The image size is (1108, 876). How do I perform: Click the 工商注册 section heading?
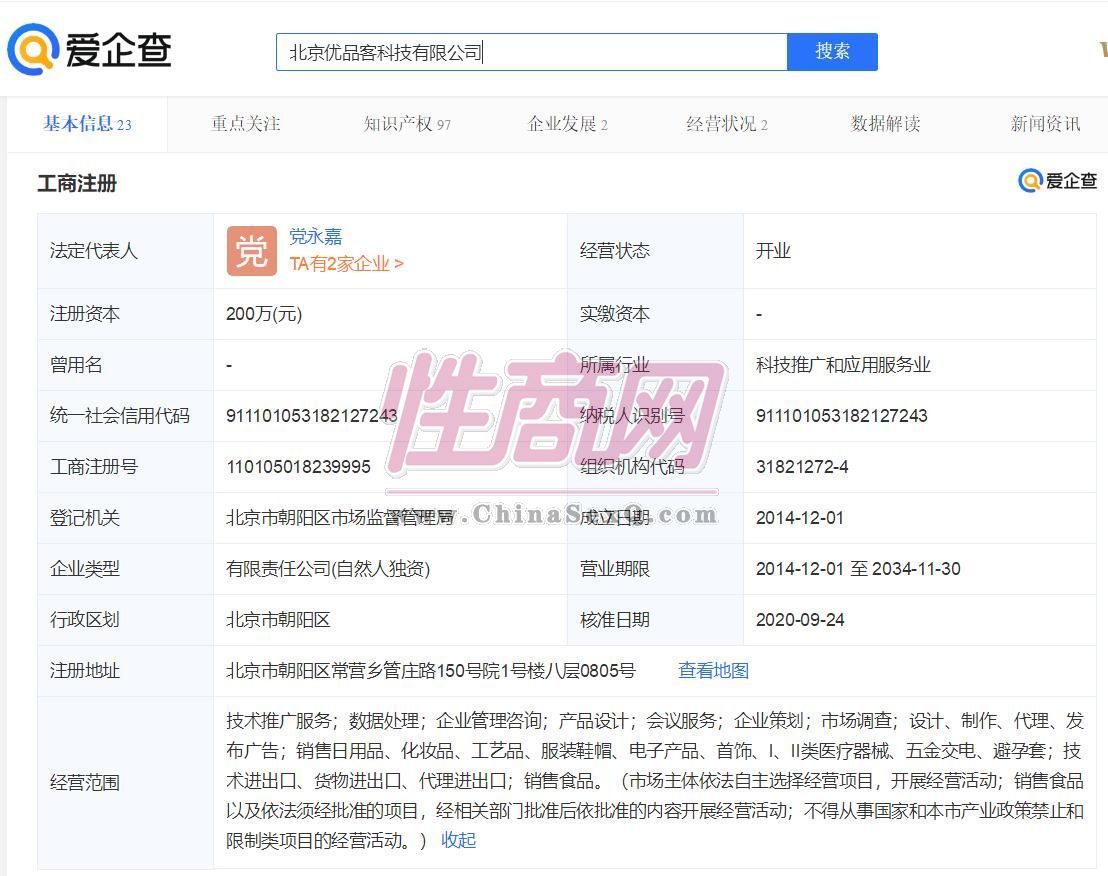tap(77, 184)
